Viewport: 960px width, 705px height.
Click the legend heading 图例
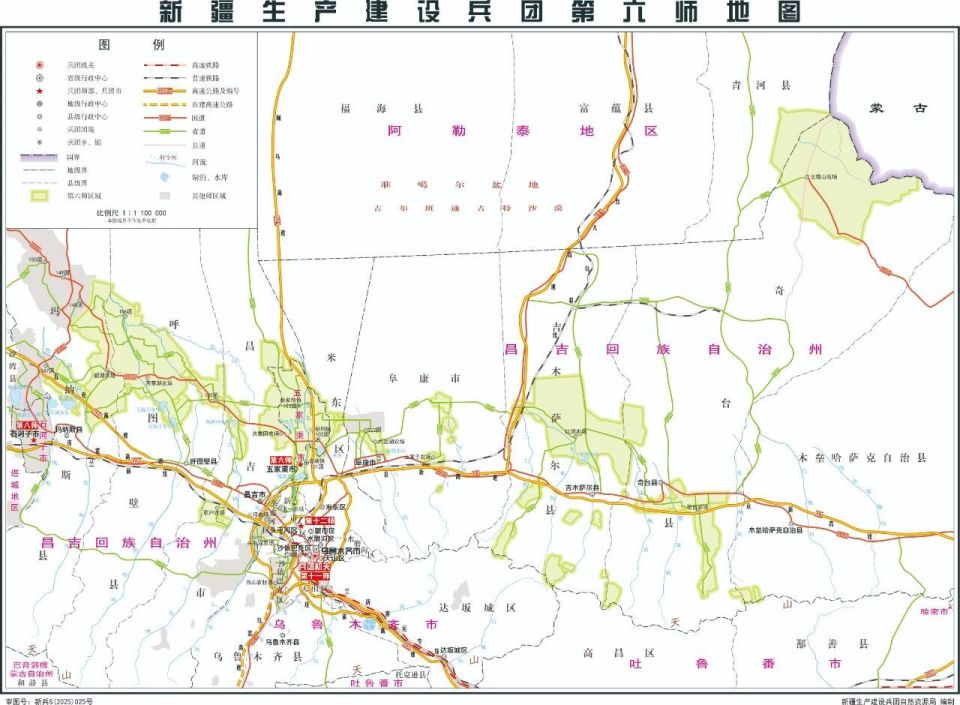point(131,45)
